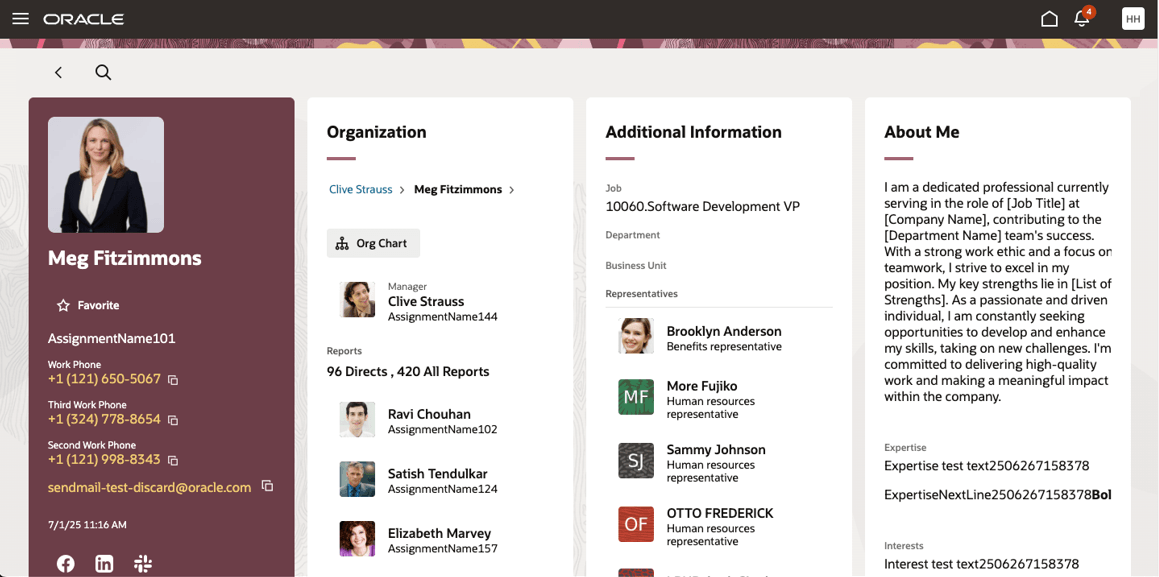Viewport: 1159px width, 577px height.
Task: Open Meg's Slack icon
Action: point(142,563)
